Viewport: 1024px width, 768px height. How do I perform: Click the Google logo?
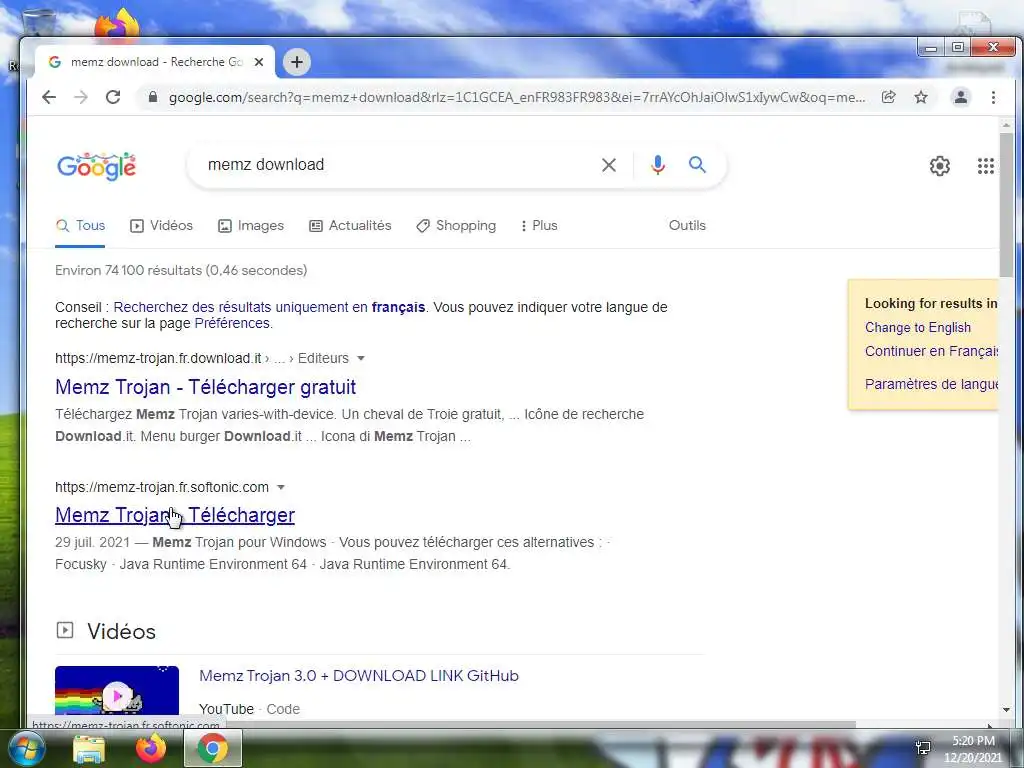point(97,167)
